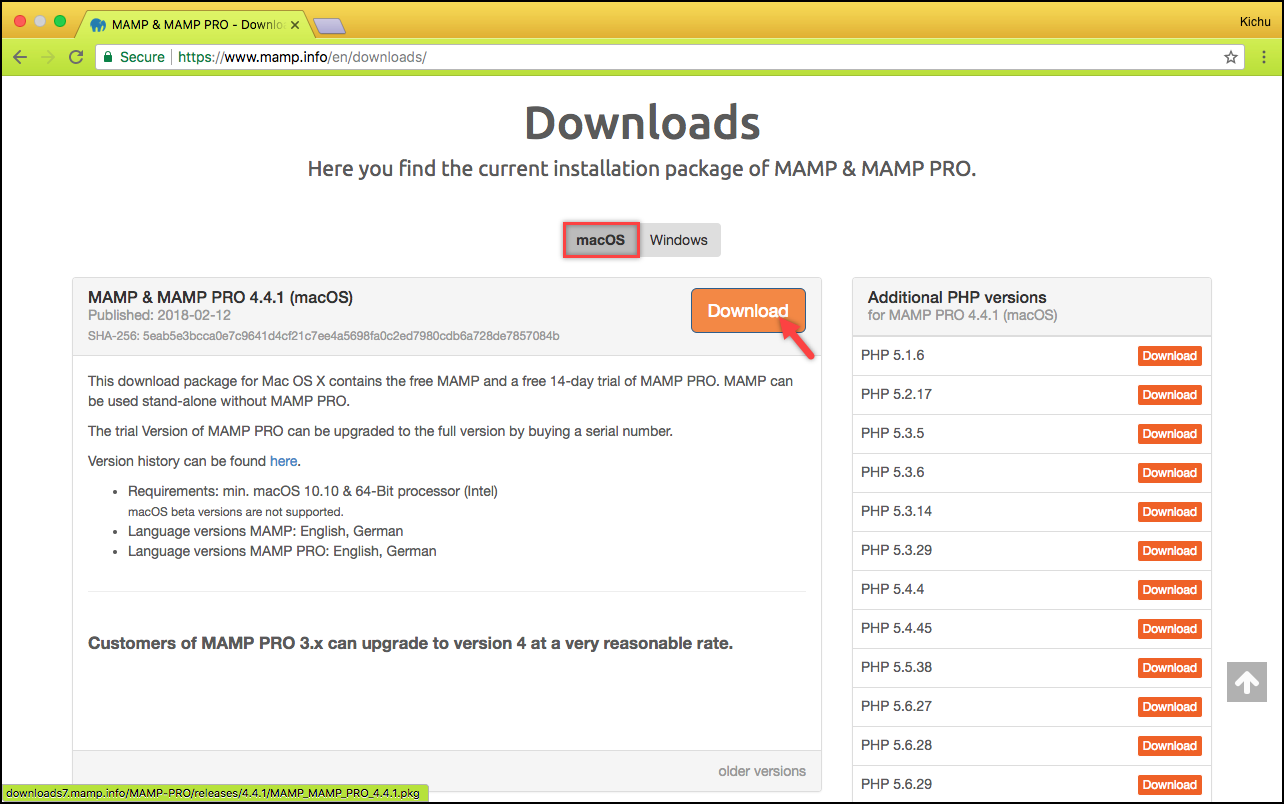Click the 'Additional PHP versions' heading
This screenshot has height=804, width=1284.
click(x=957, y=297)
